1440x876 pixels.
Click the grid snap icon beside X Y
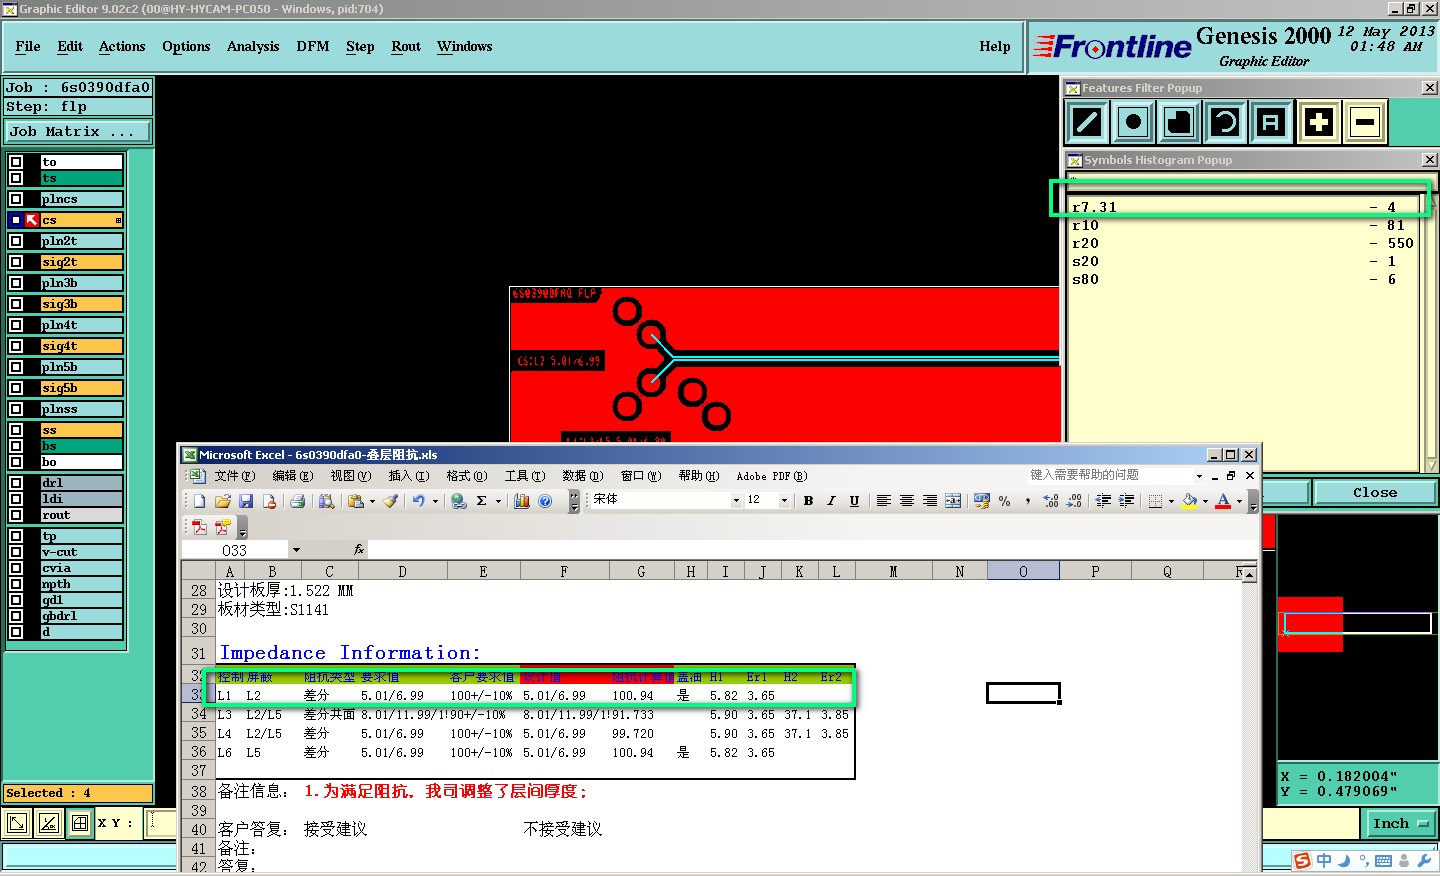point(80,824)
